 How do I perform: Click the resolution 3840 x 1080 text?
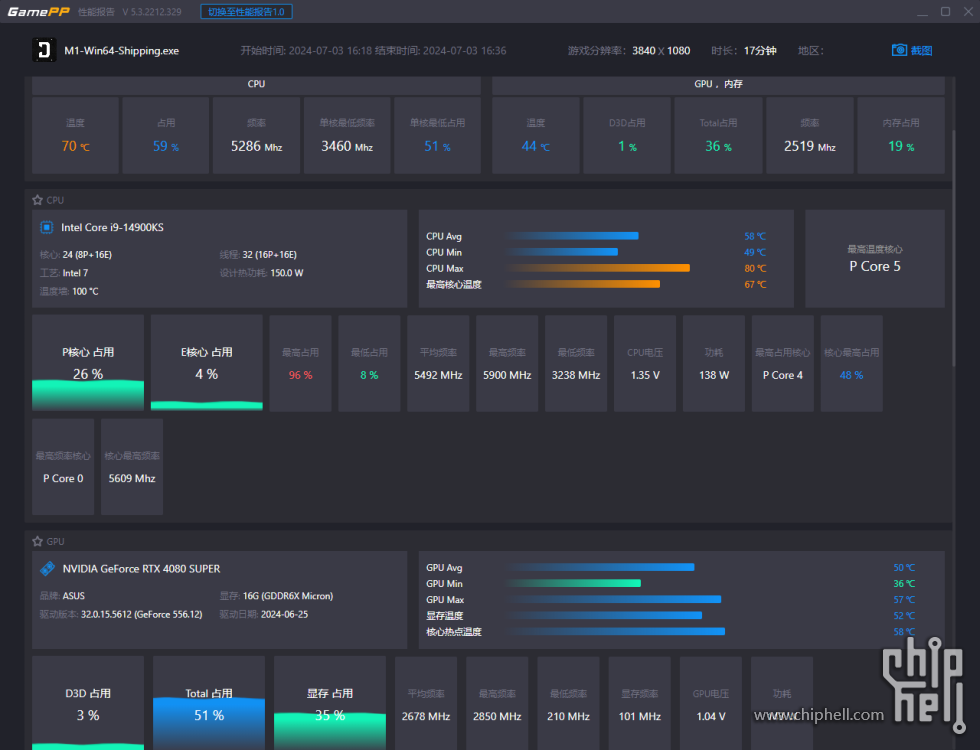(x=661, y=51)
